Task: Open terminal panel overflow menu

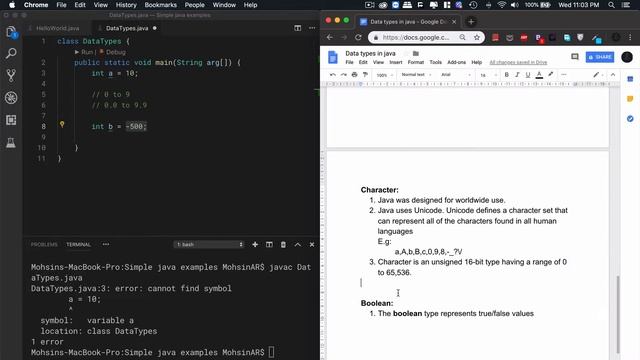Action: click(x=106, y=244)
